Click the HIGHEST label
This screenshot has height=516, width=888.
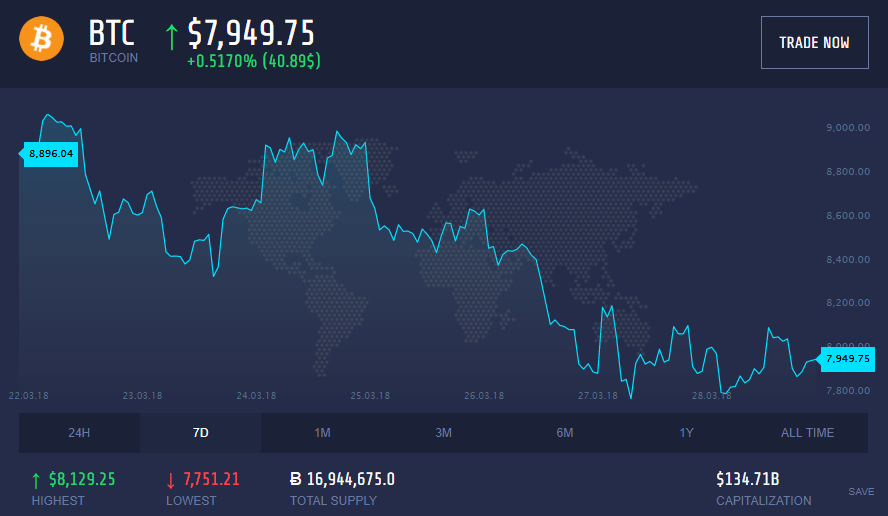pyautogui.click(x=58, y=501)
